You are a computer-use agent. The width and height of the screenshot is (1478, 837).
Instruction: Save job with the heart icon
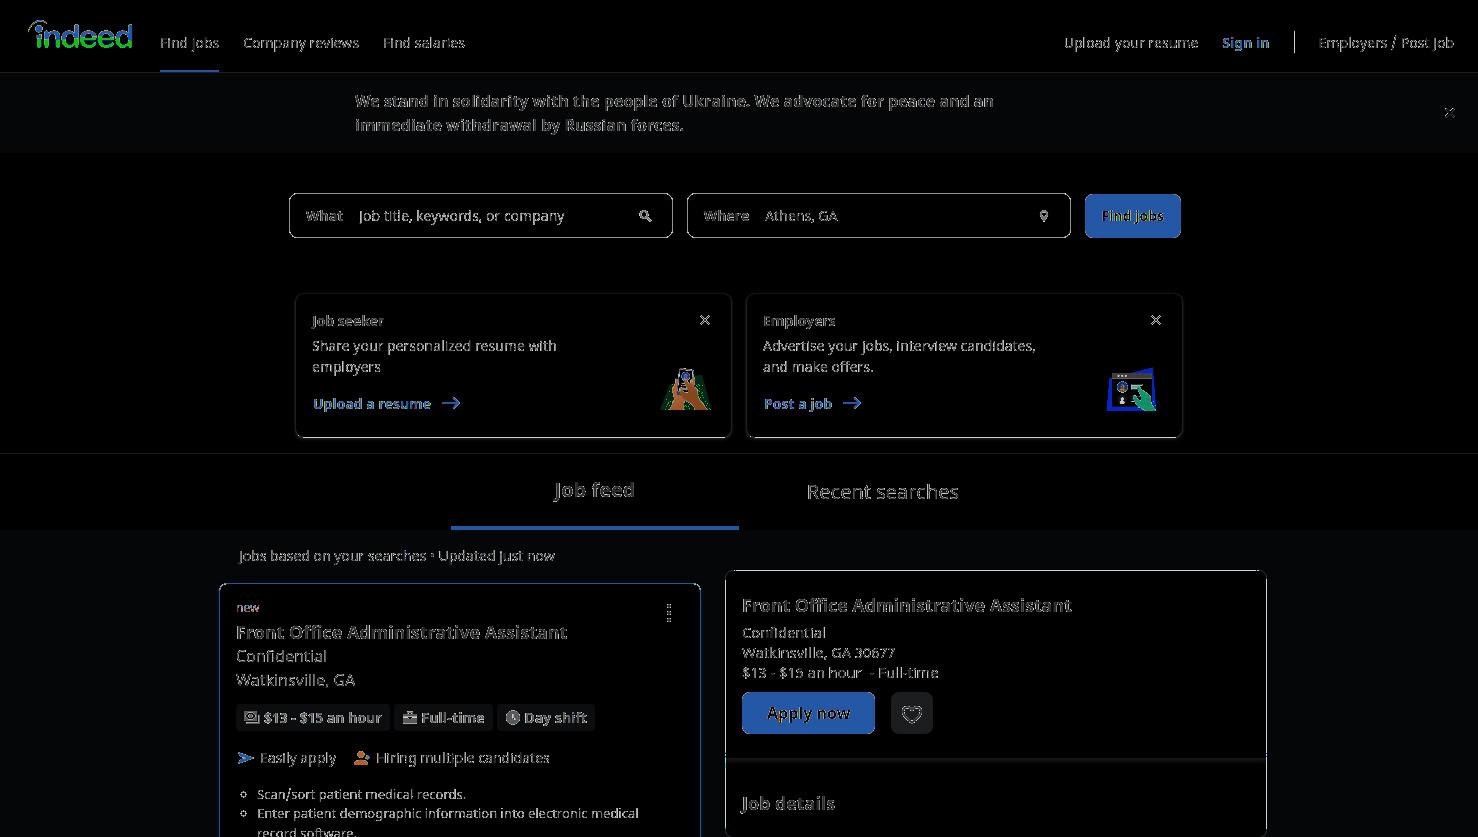(x=912, y=713)
